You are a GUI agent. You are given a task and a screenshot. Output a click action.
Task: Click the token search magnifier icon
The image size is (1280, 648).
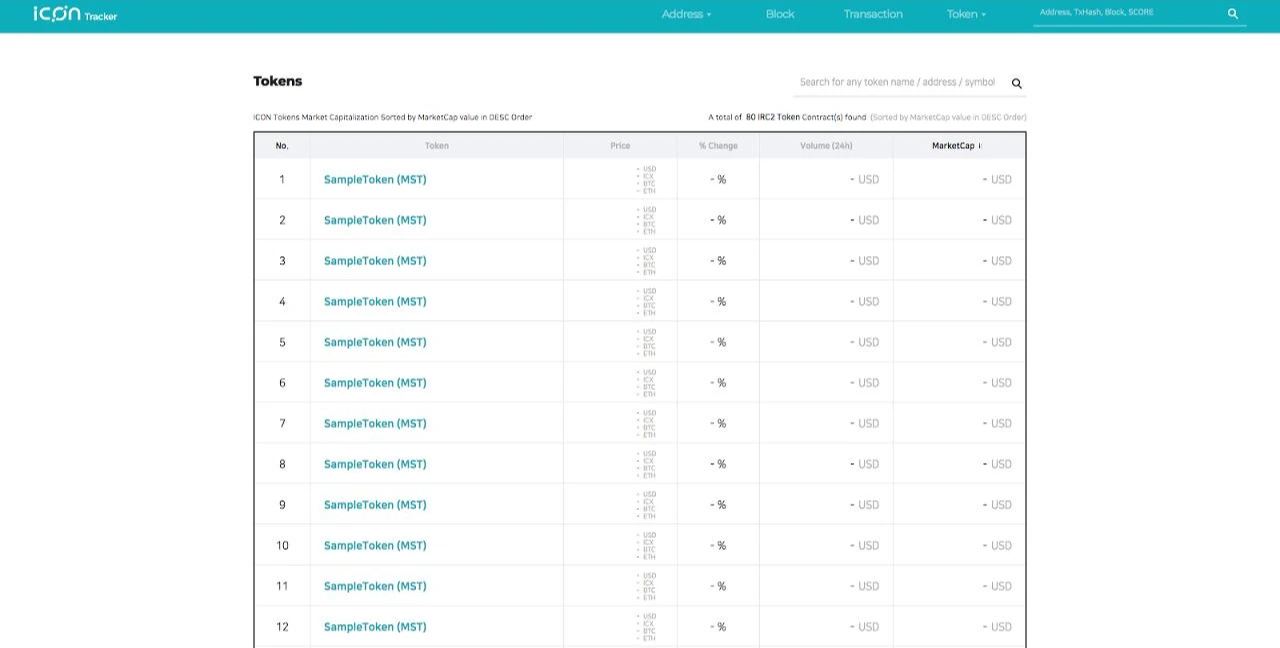(x=1017, y=83)
